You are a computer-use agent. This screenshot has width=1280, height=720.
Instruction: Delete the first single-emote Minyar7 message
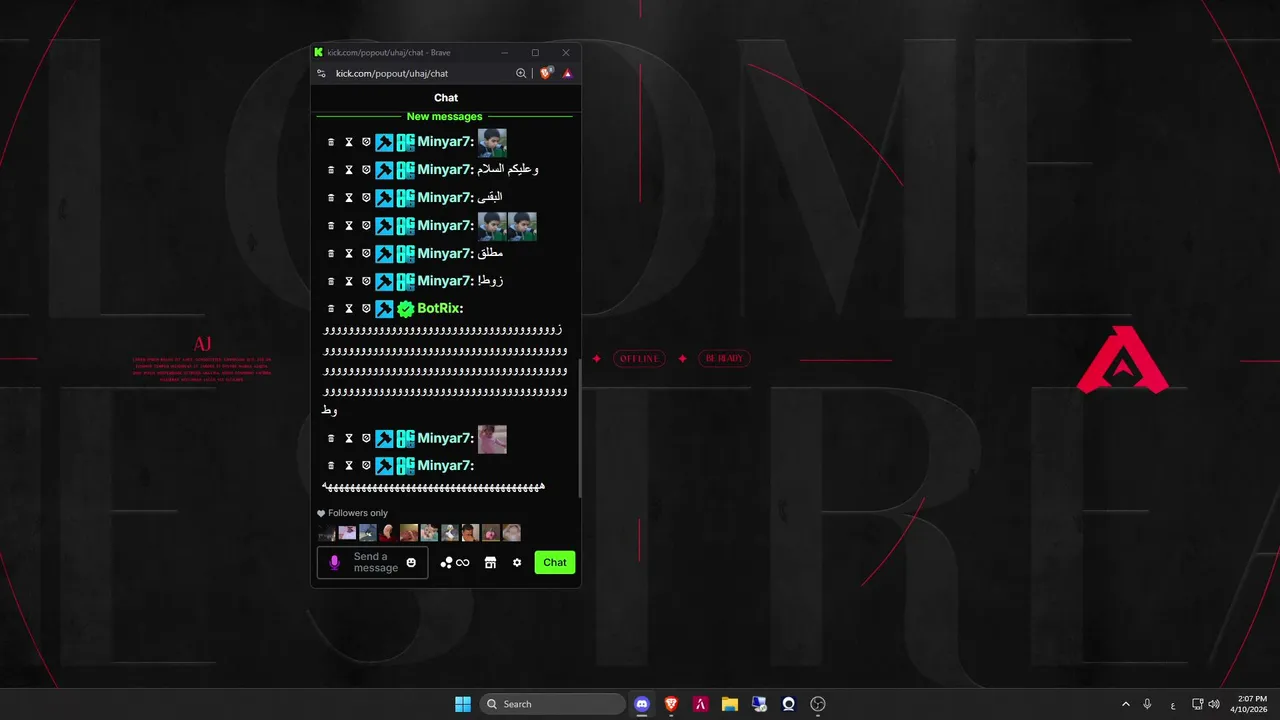(x=331, y=142)
